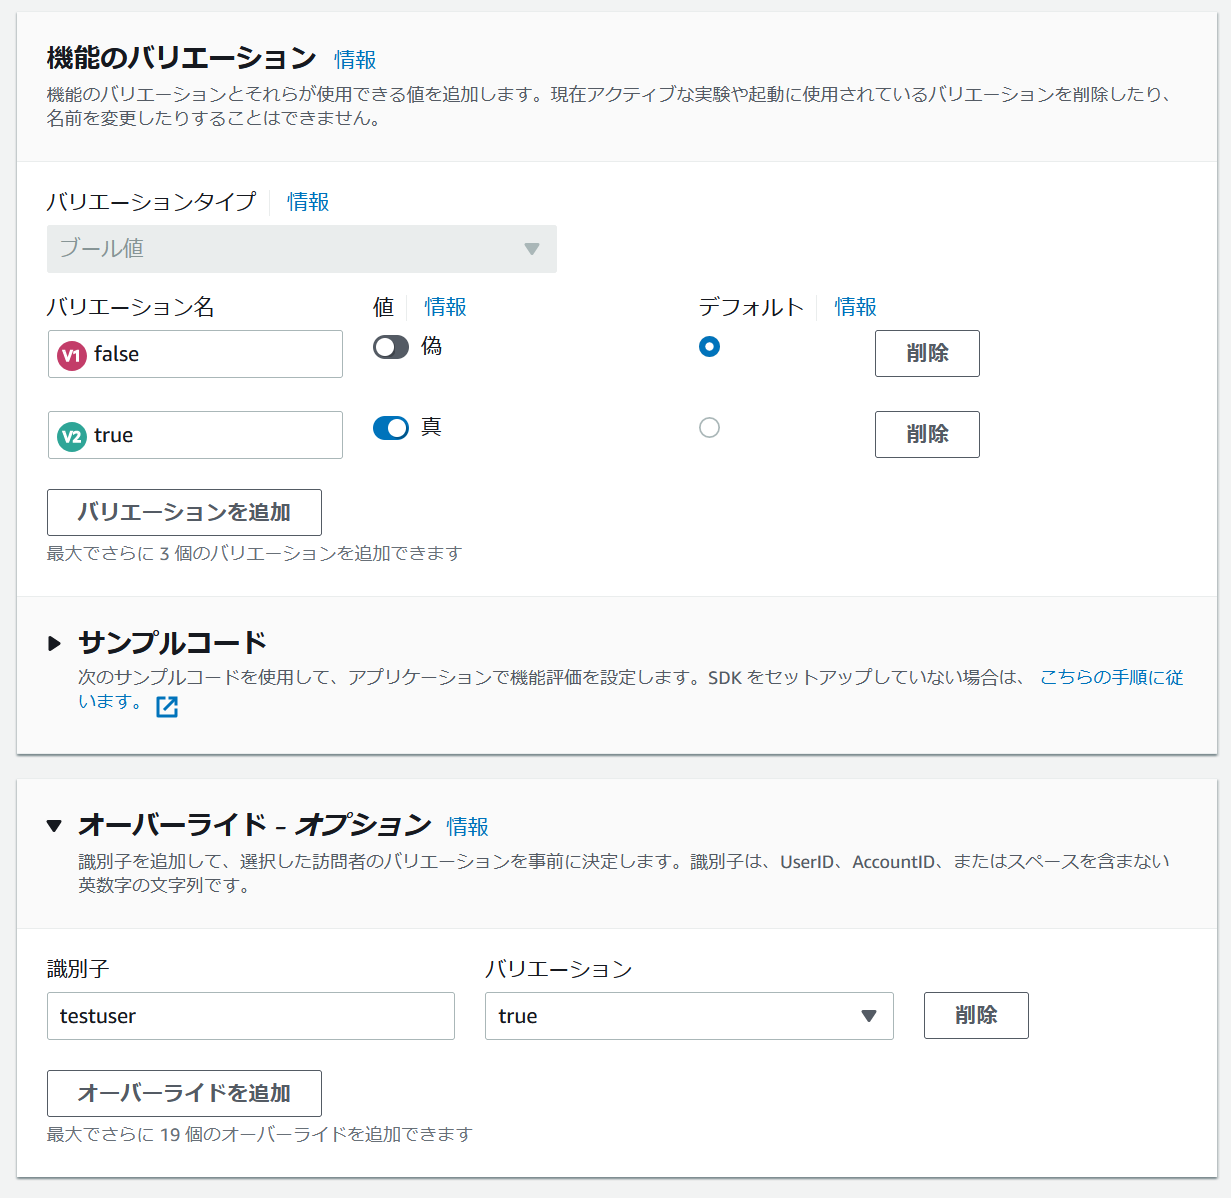Select default radio button for false variation
This screenshot has height=1198, width=1231.
[709, 347]
